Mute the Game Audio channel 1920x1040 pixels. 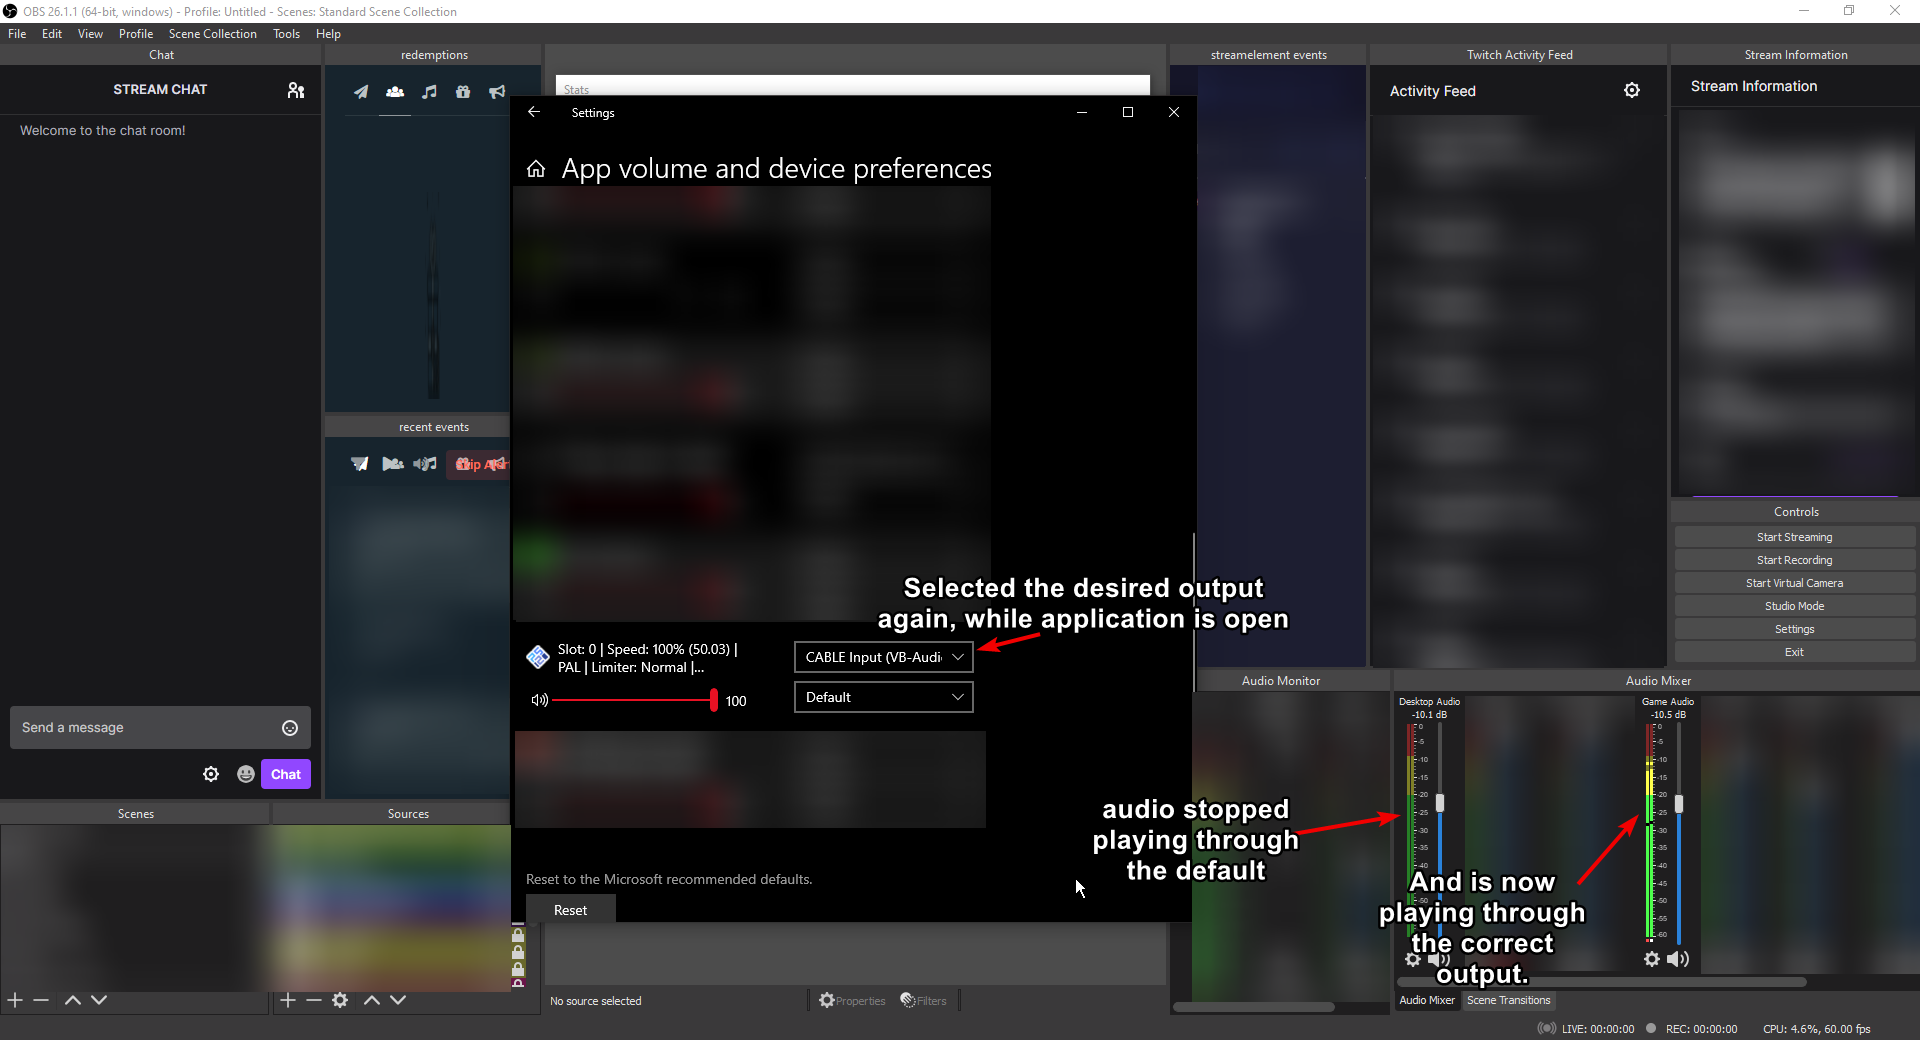pyautogui.click(x=1678, y=959)
